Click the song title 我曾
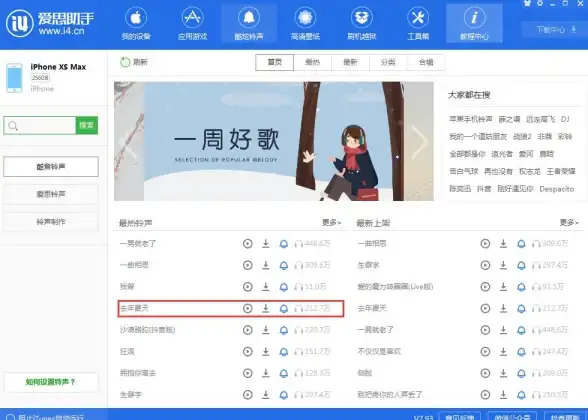This screenshot has width=588, height=420. (127, 287)
